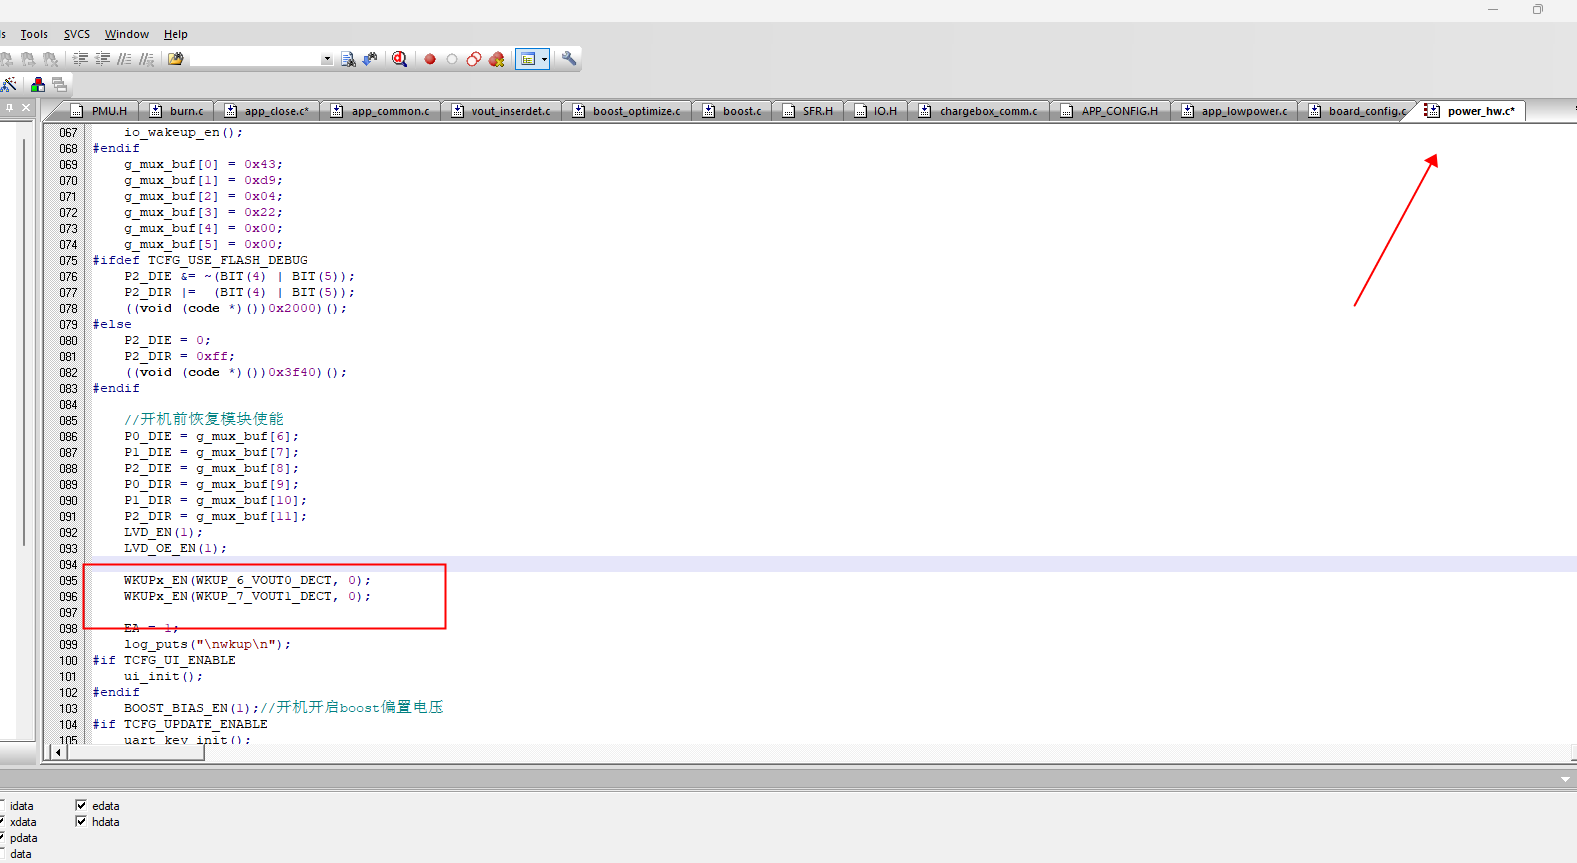The image size is (1577, 863).
Task: Expand the Window layout dropdown arrow
Action: tap(545, 59)
